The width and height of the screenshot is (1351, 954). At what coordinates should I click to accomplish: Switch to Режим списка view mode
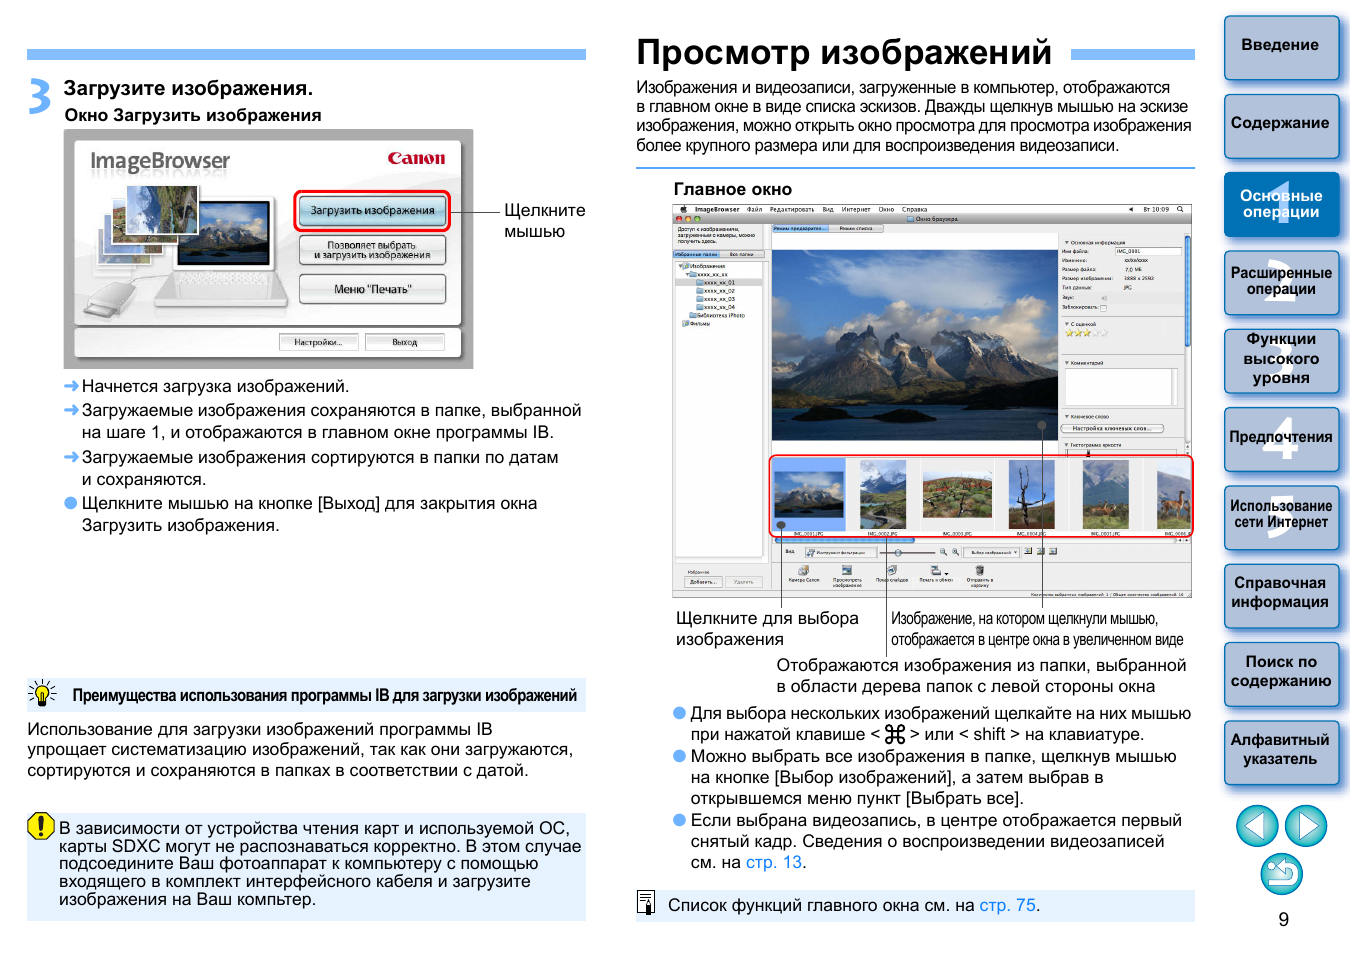856,228
